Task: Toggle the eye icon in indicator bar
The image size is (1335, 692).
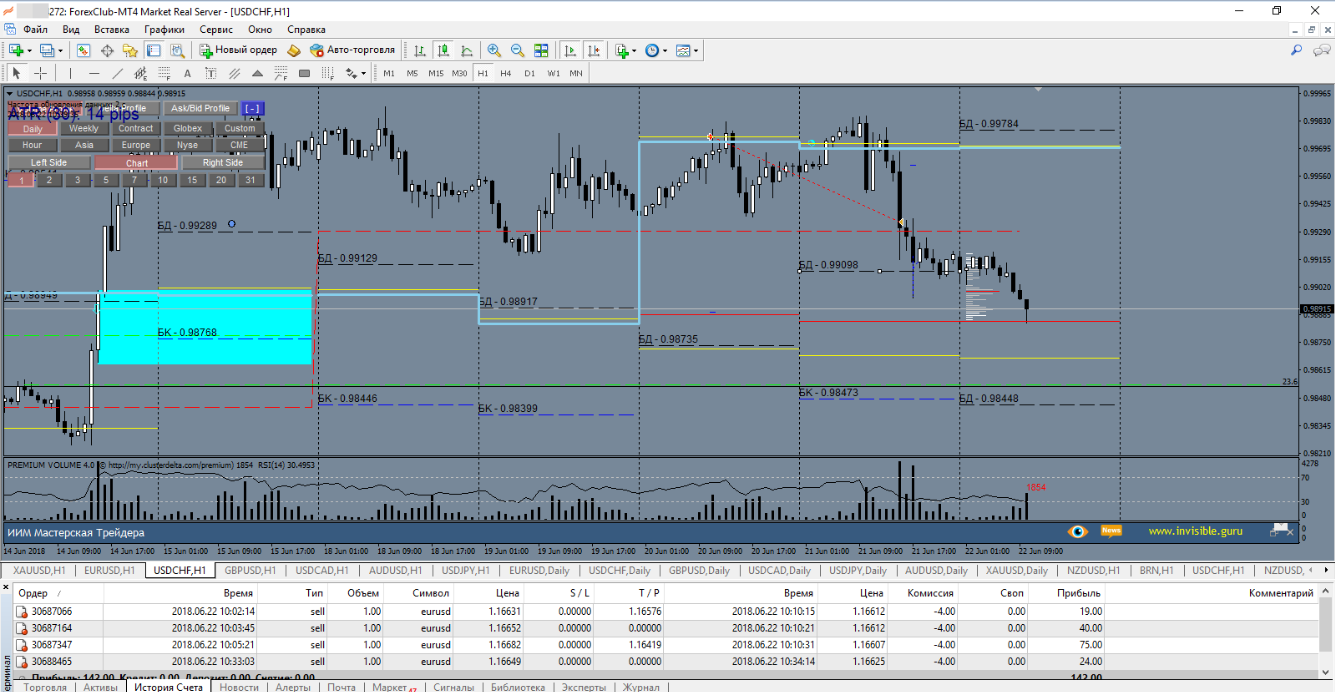Action: (x=1077, y=531)
